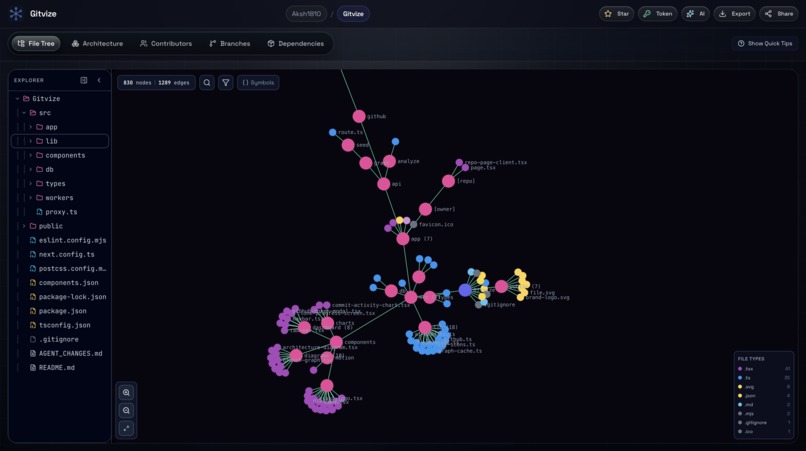
Task: Switch to the File Tree tab
Action: coord(36,44)
